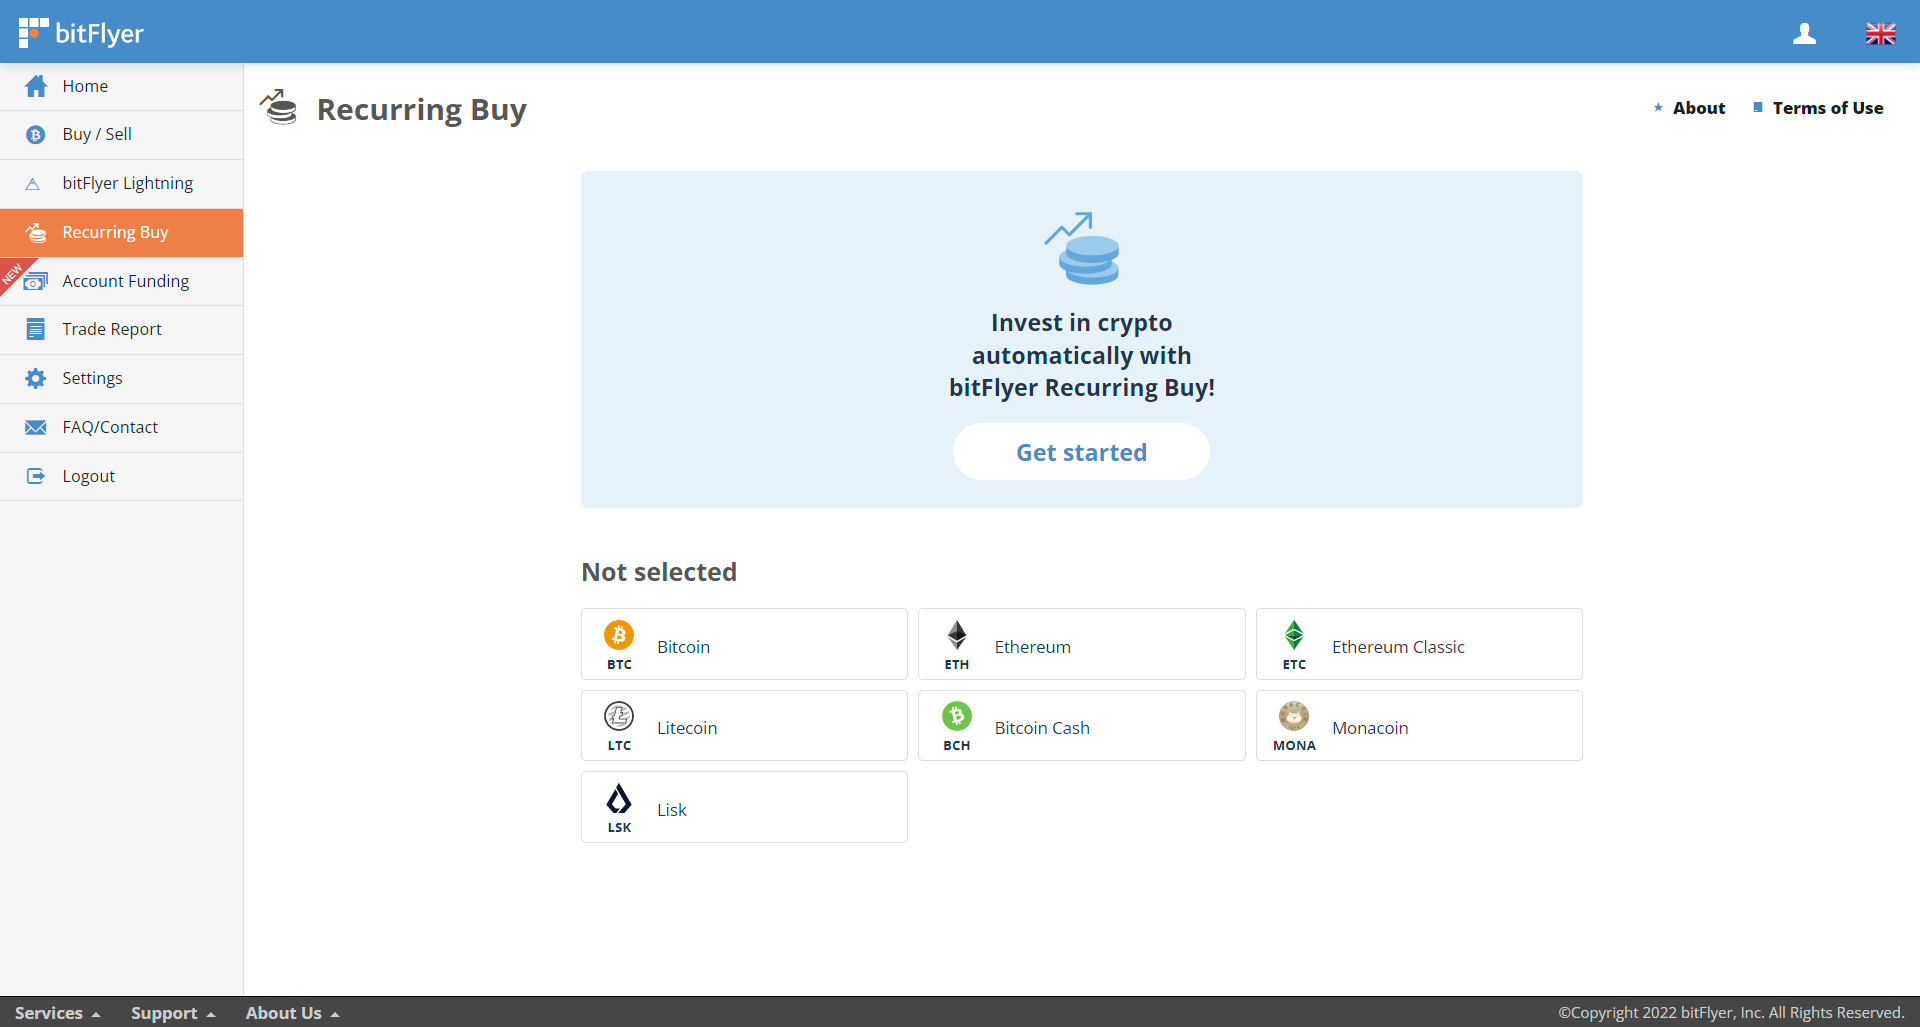
Task: Open bitFlyer Lightning from the sidebar
Action: pyautogui.click(x=122, y=184)
